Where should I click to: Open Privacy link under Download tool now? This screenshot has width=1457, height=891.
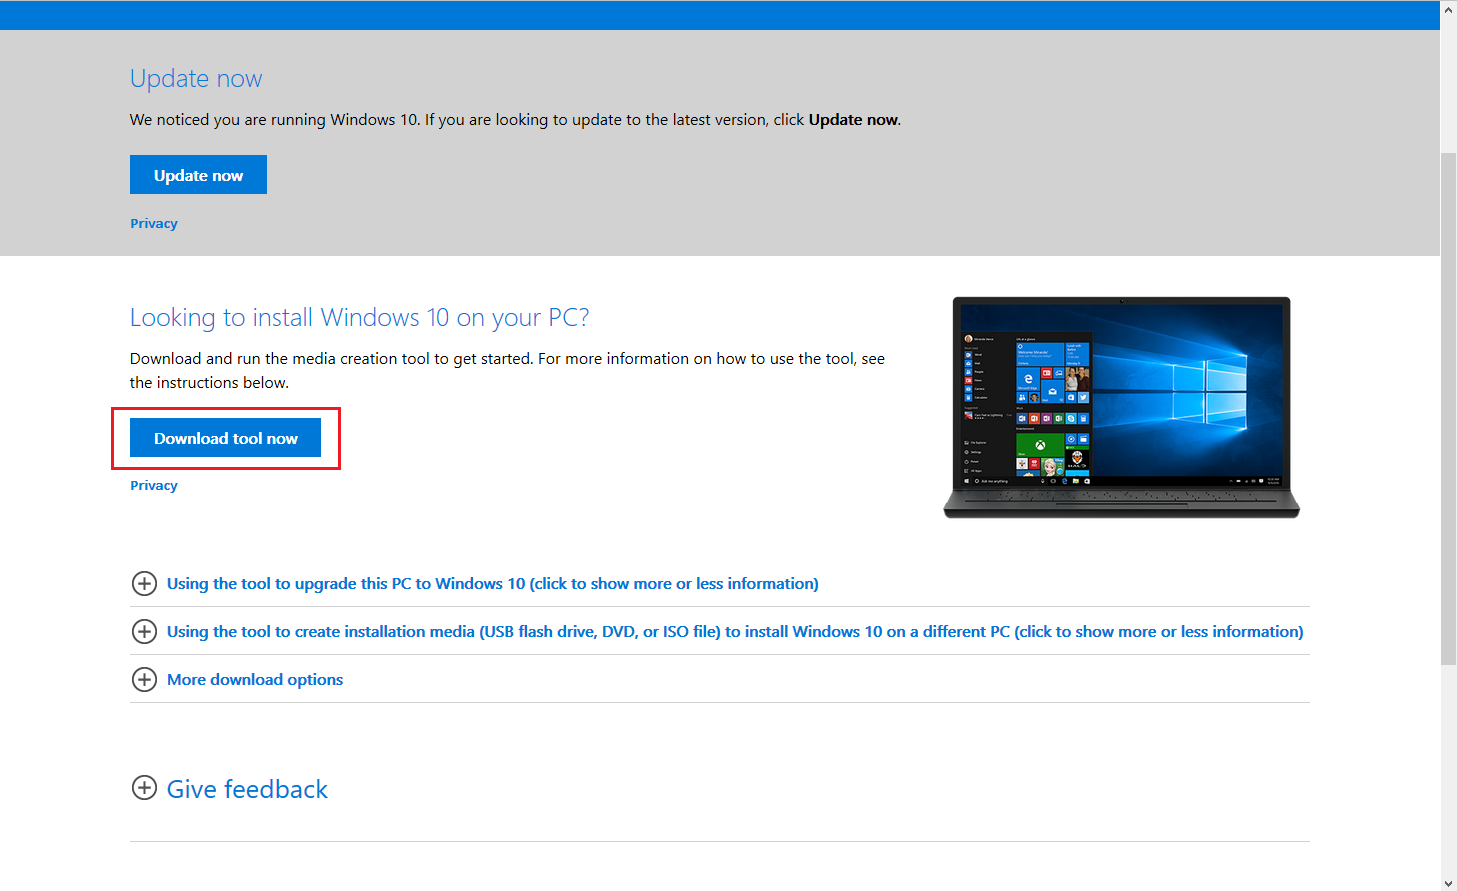(x=154, y=485)
